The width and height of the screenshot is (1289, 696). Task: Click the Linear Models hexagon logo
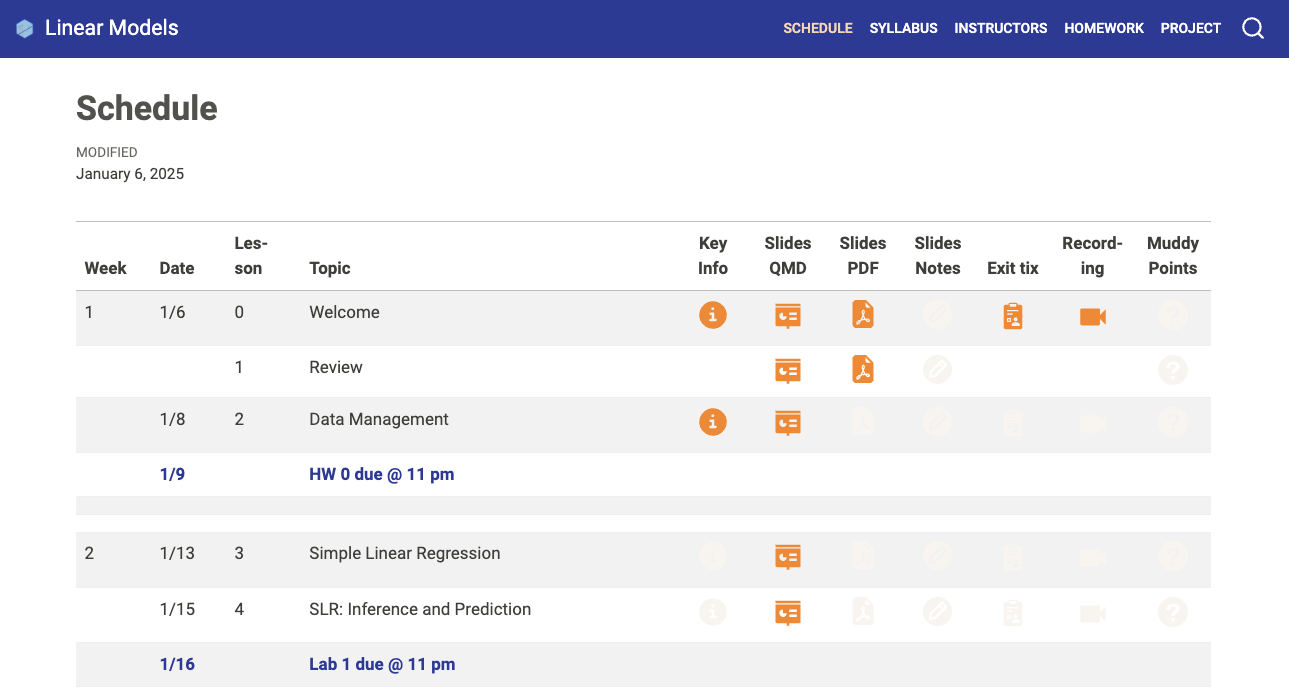point(25,29)
